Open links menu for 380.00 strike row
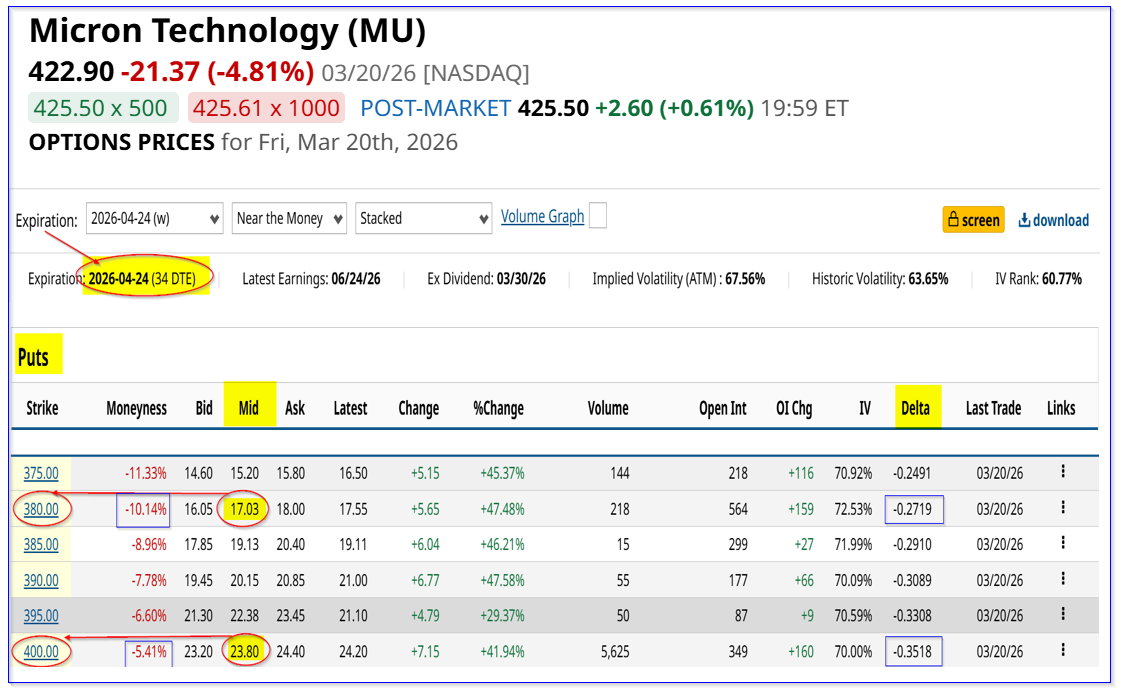 coord(1062,508)
